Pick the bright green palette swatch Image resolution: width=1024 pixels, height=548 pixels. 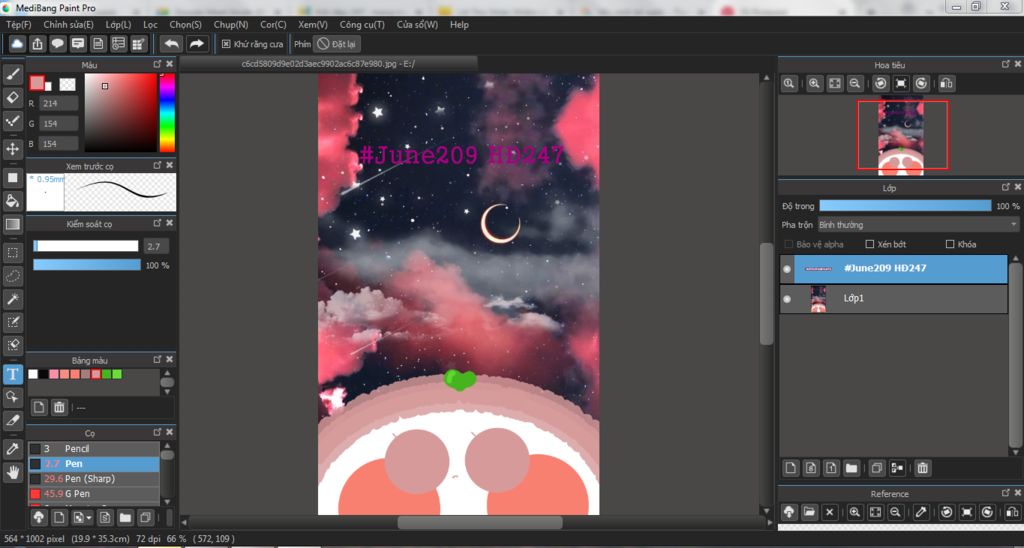coord(117,374)
